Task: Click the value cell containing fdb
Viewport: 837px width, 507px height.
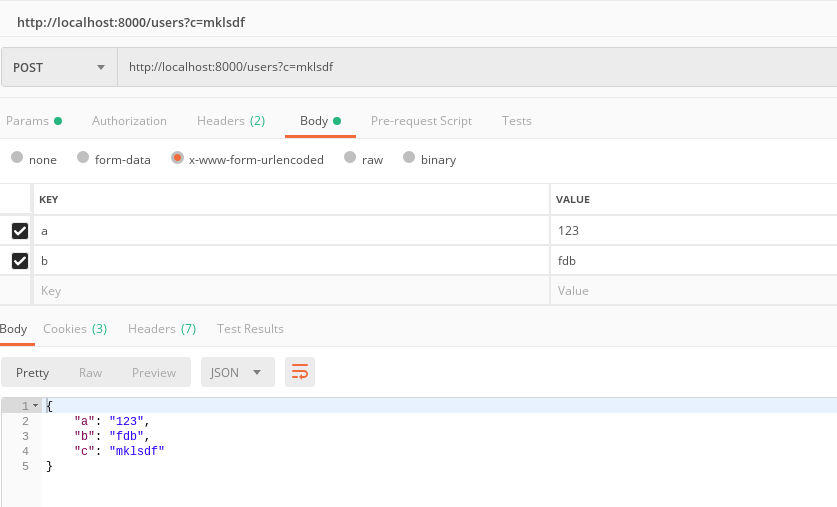Action: [x=694, y=260]
